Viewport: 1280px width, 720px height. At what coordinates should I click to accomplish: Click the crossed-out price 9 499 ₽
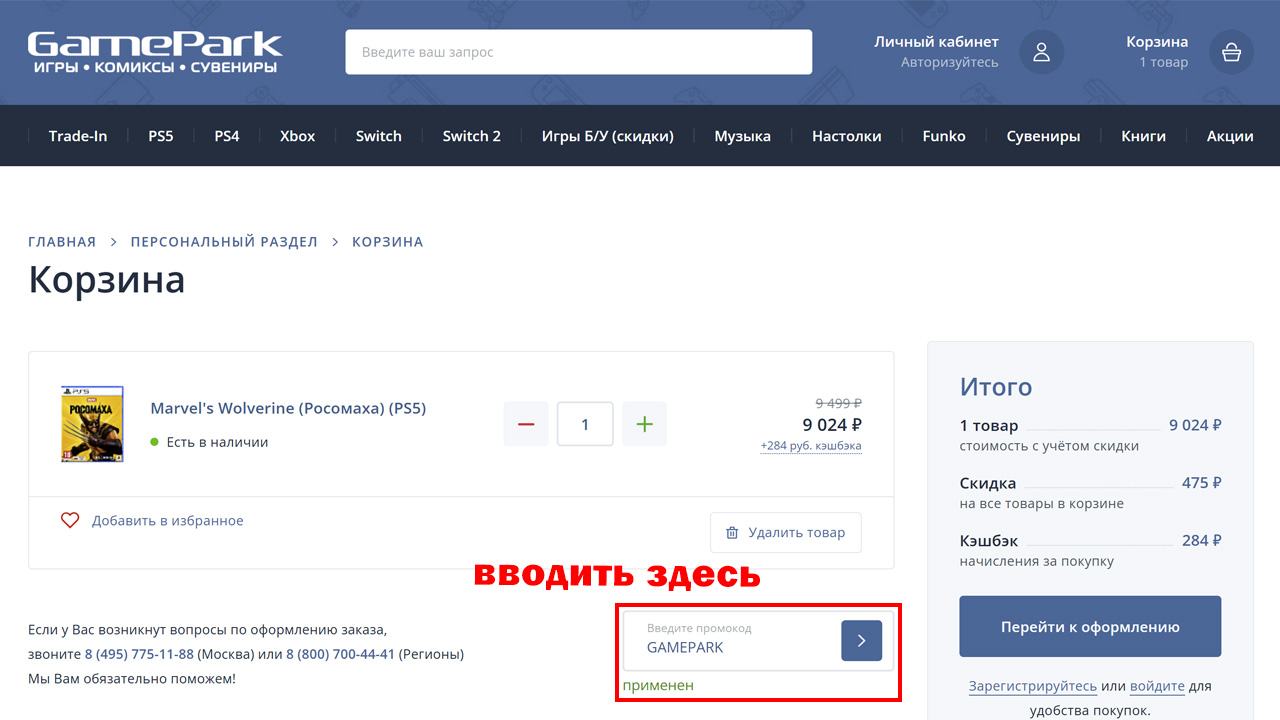click(838, 403)
